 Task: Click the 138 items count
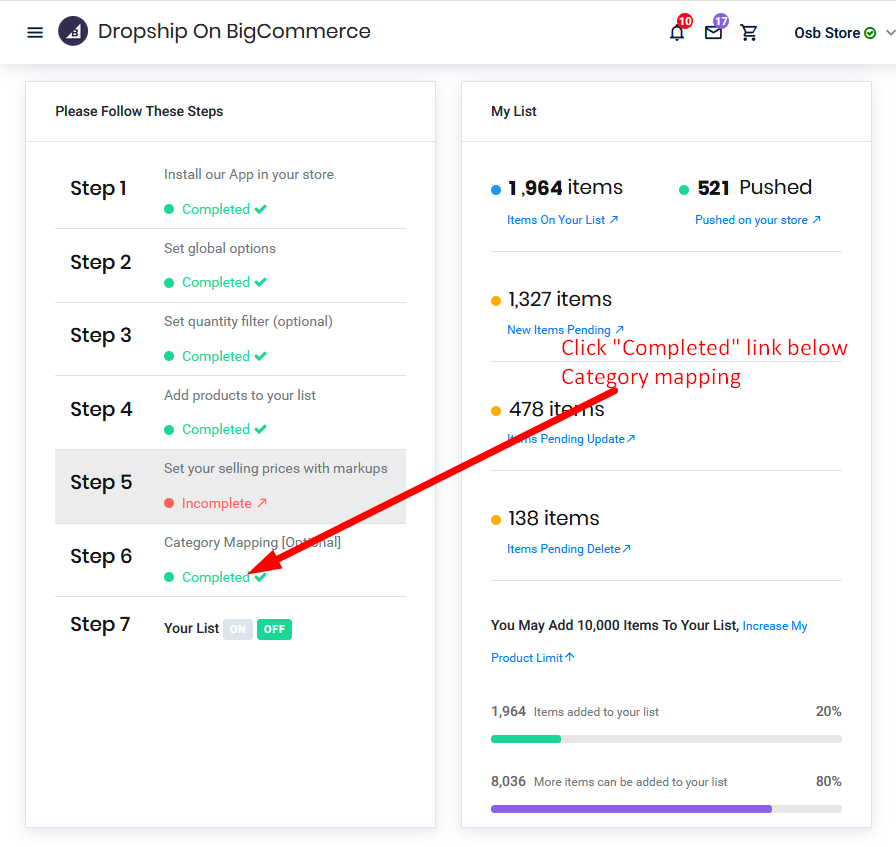pyautogui.click(x=554, y=518)
